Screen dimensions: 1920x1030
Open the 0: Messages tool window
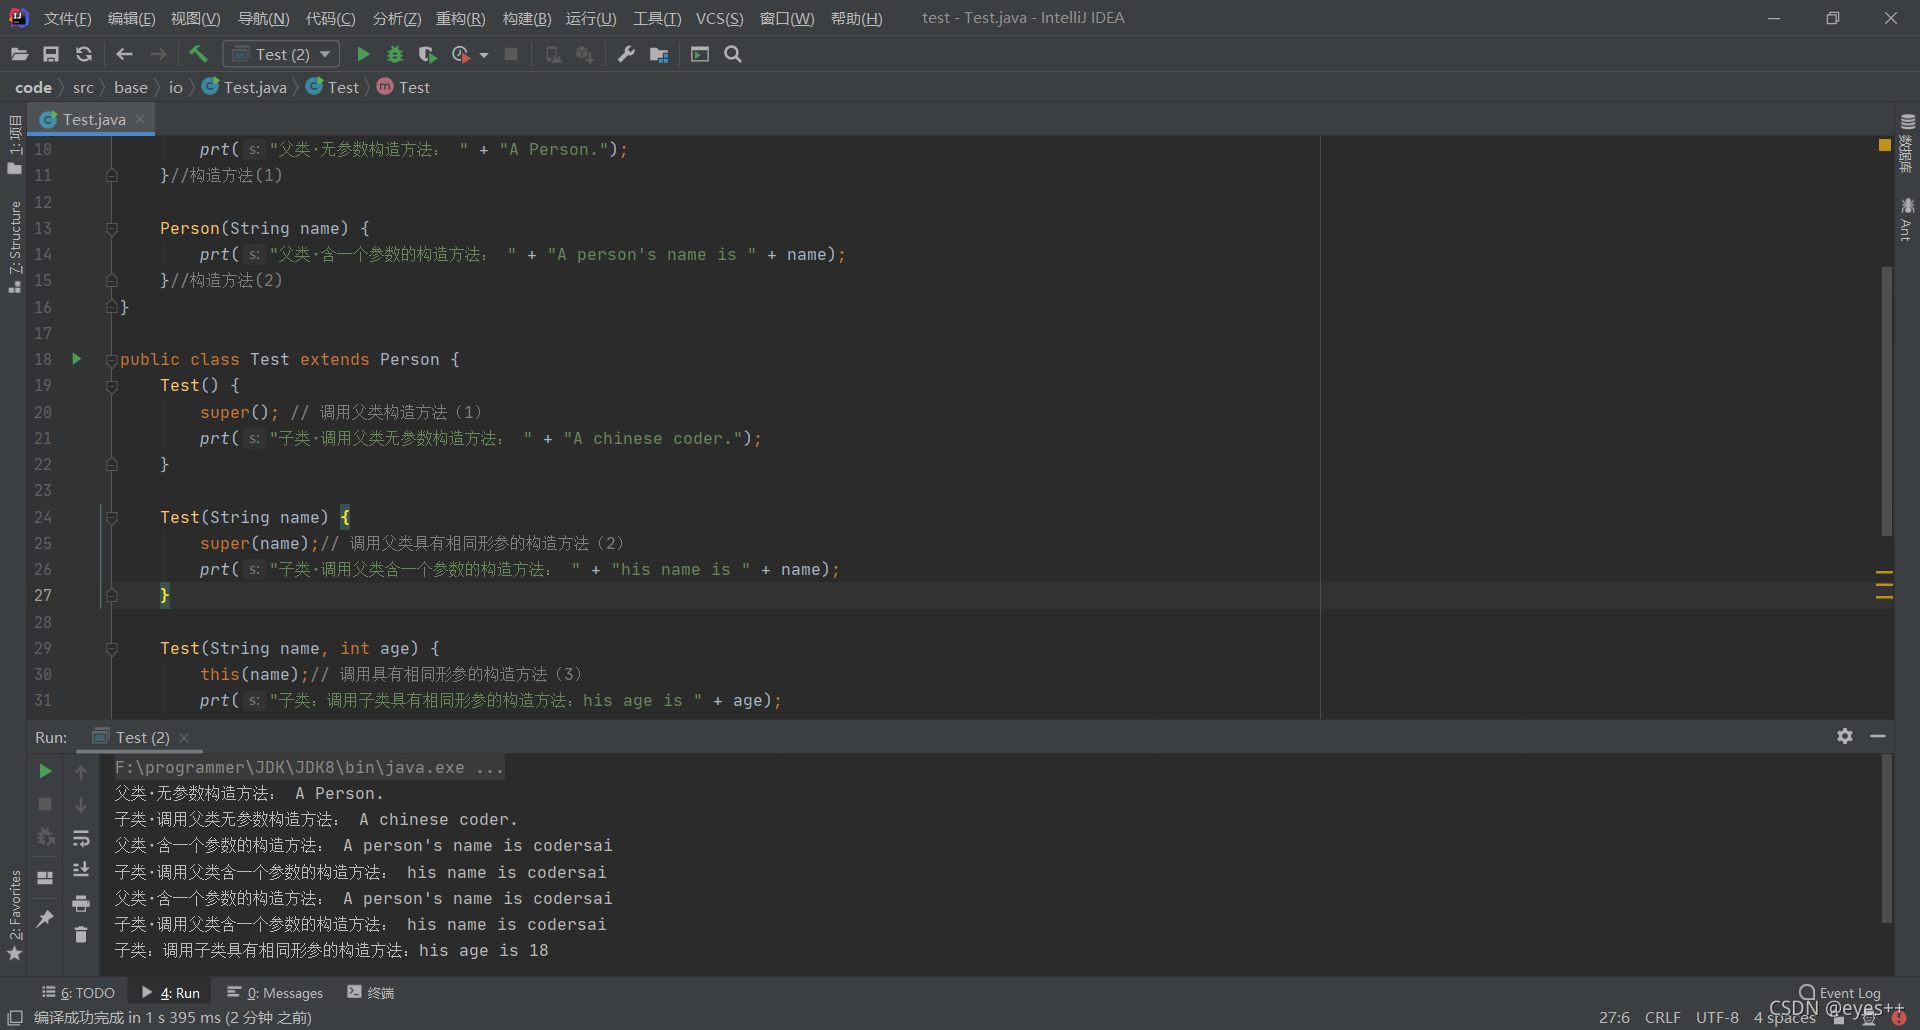(x=275, y=992)
